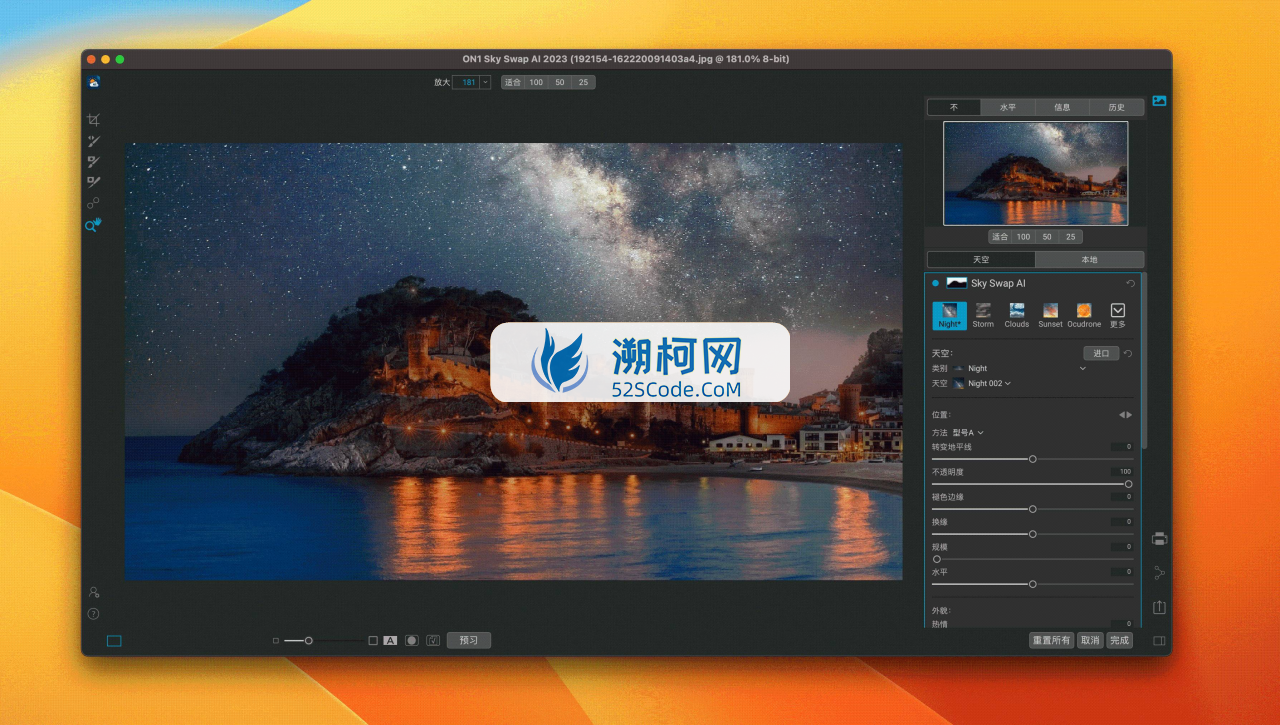
Task: Switch to the 信息 tab
Action: [1062, 107]
